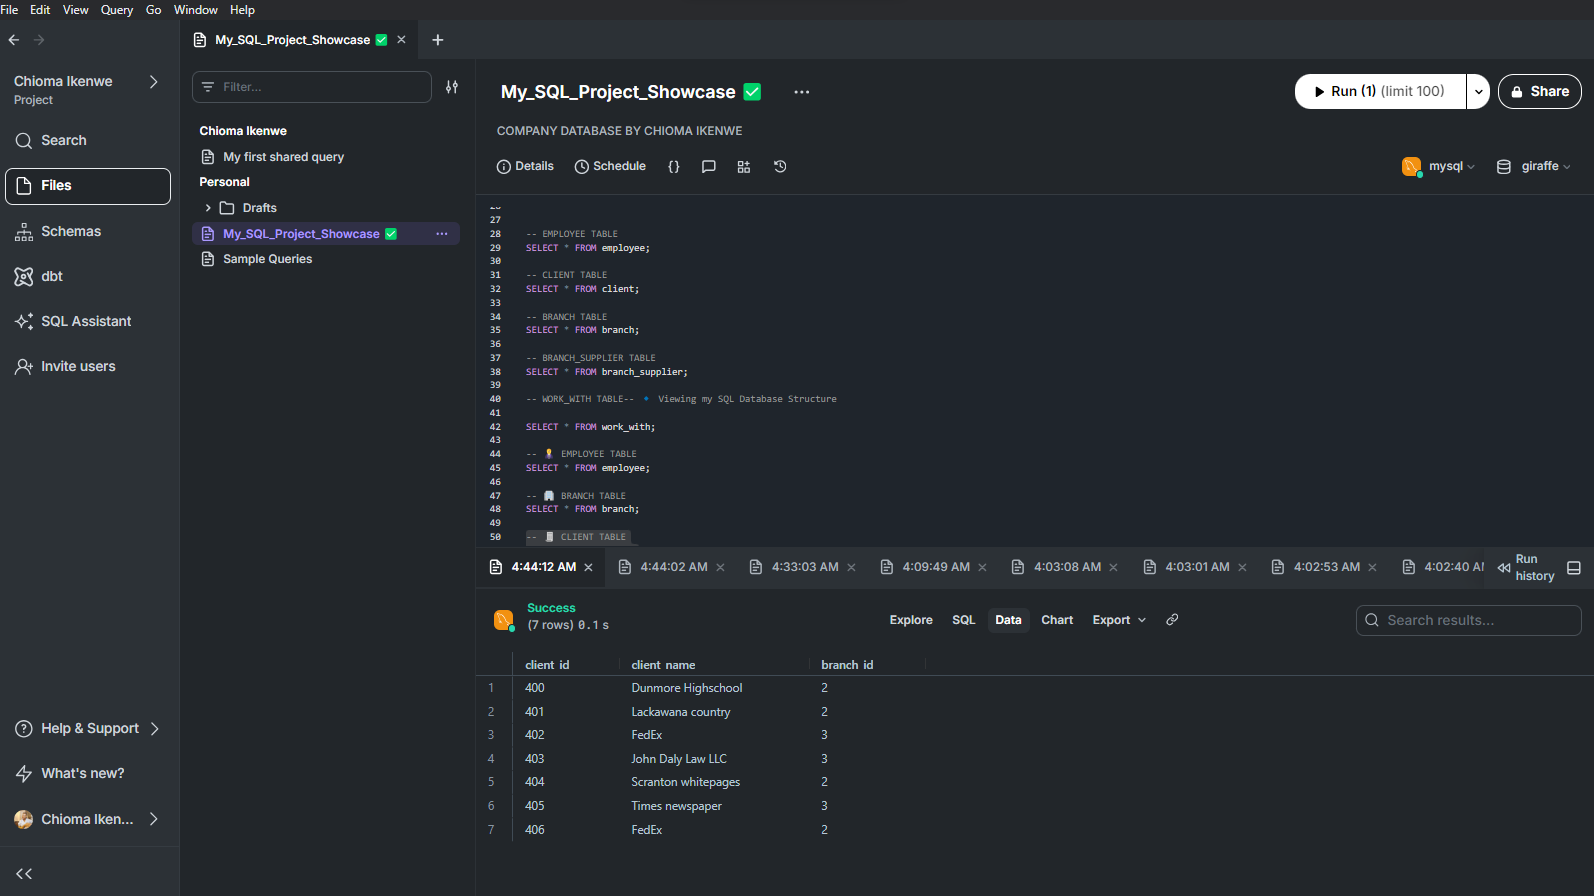This screenshot has height=896, width=1594.
Task: Expand the Drafts folder
Action: [x=208, y=208]
